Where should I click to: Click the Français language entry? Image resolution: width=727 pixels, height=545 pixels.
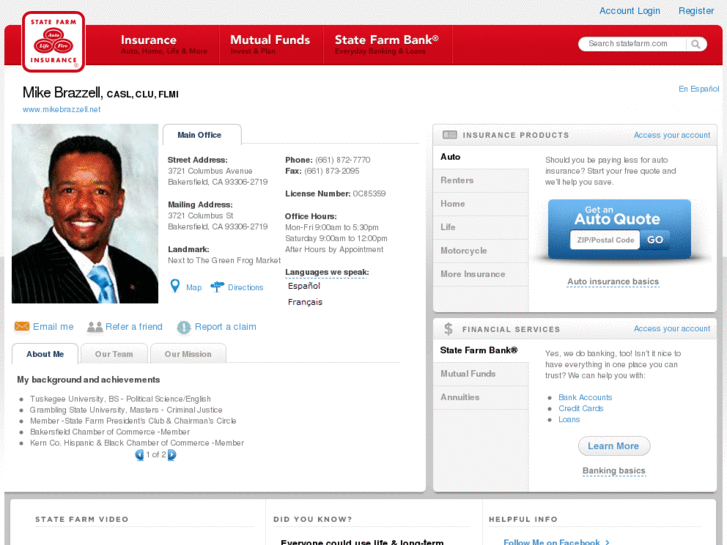[305, 302]
